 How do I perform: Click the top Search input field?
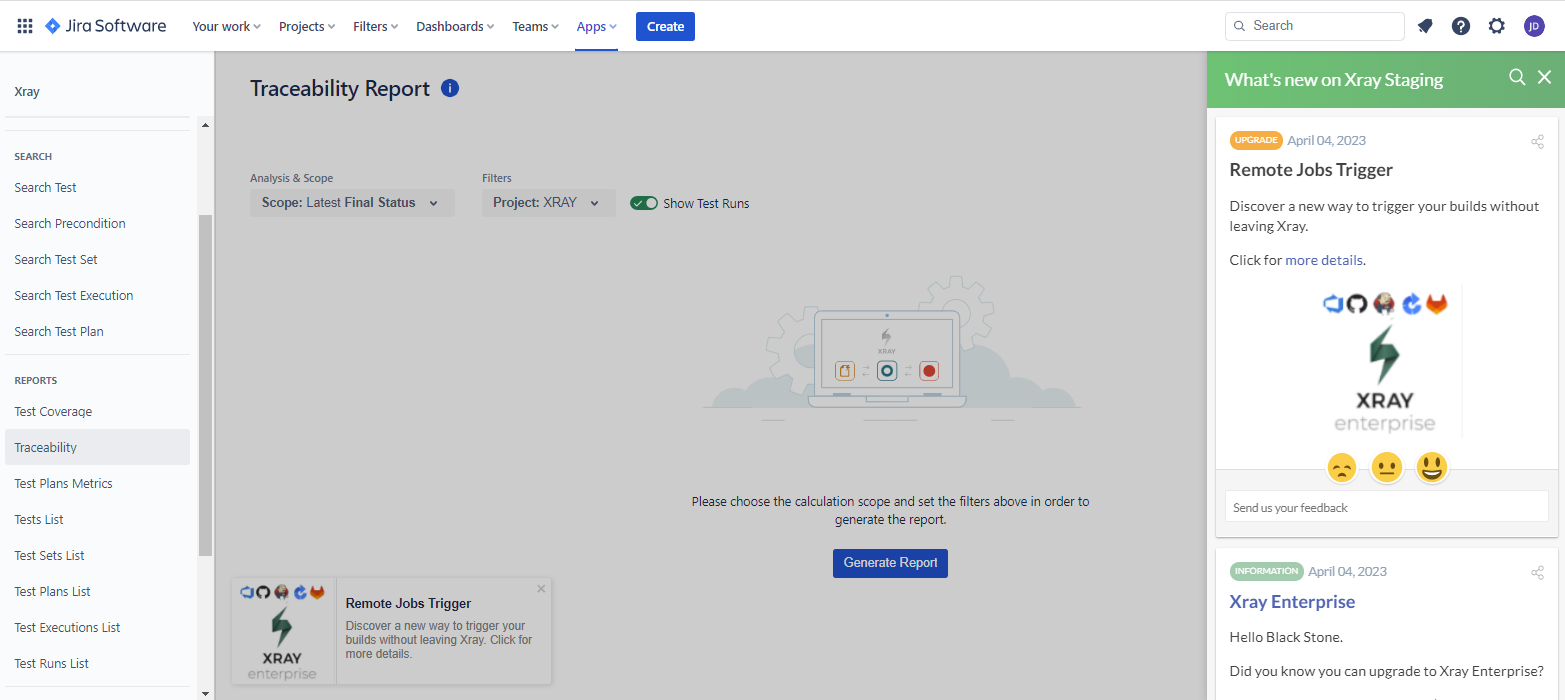pyautogui.click(x=1314, y=26)
